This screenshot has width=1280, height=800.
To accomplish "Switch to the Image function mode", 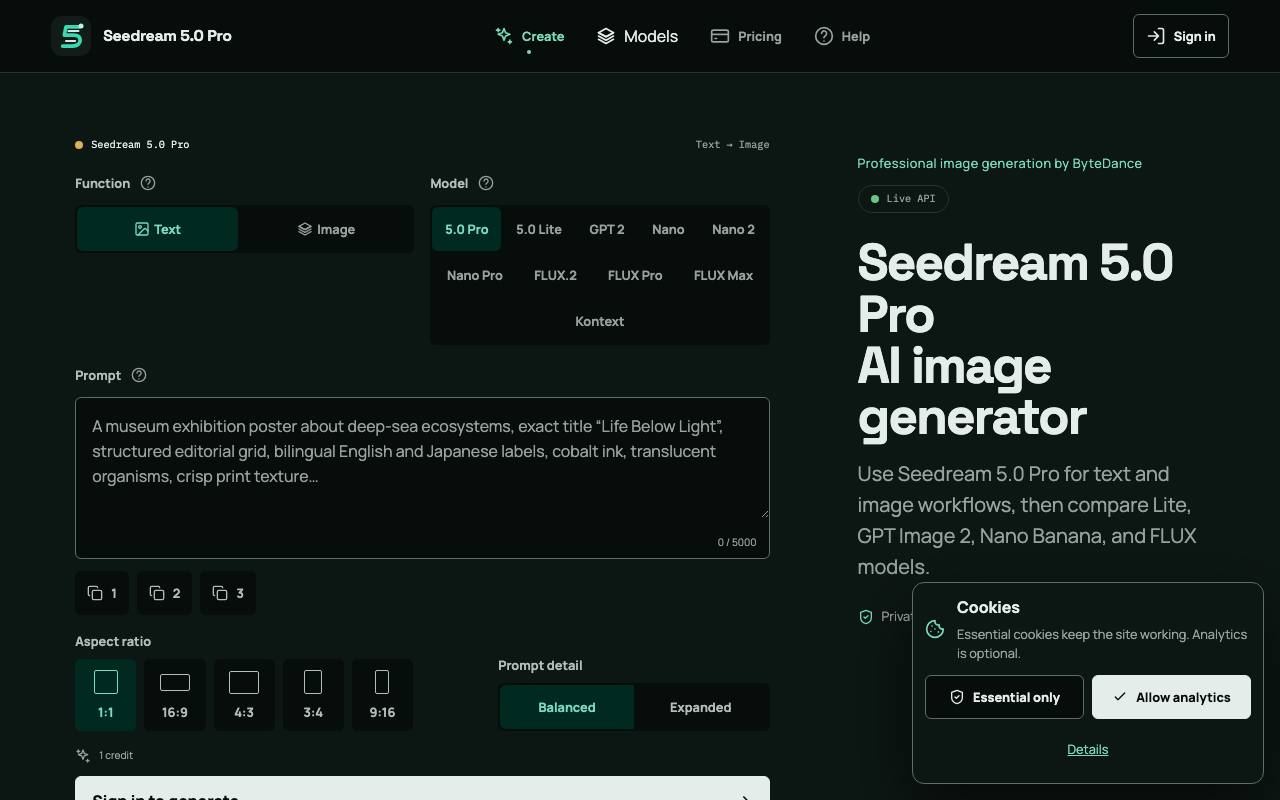I will click(x=326, y=229).
